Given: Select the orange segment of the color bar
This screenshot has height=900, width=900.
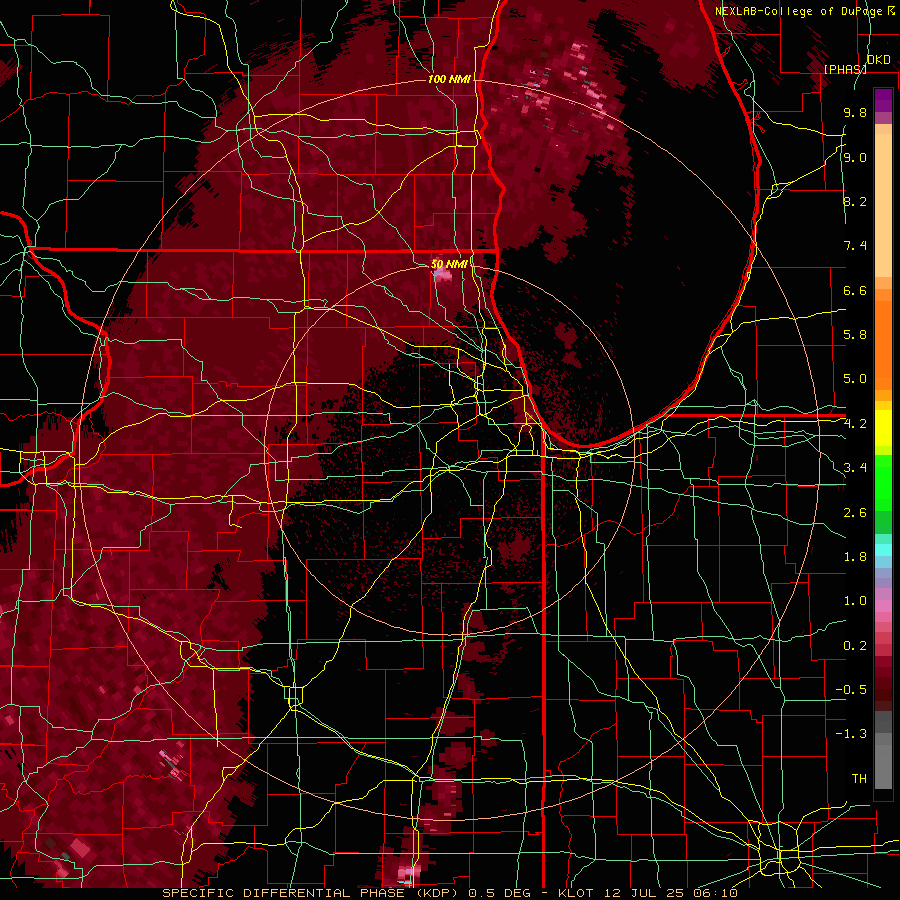Looking at the screenshot, I should coord(883,346).
